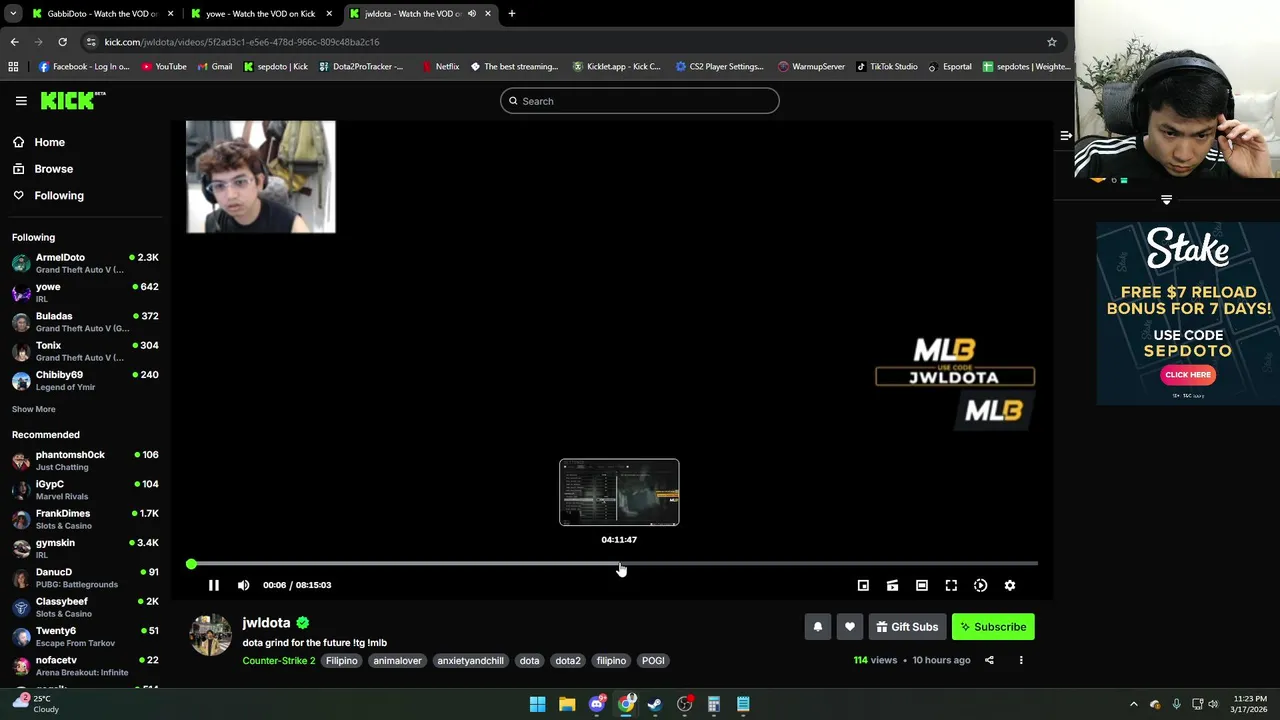
Task: Mute jwldota tab audio icon
Action: (472, 14)
